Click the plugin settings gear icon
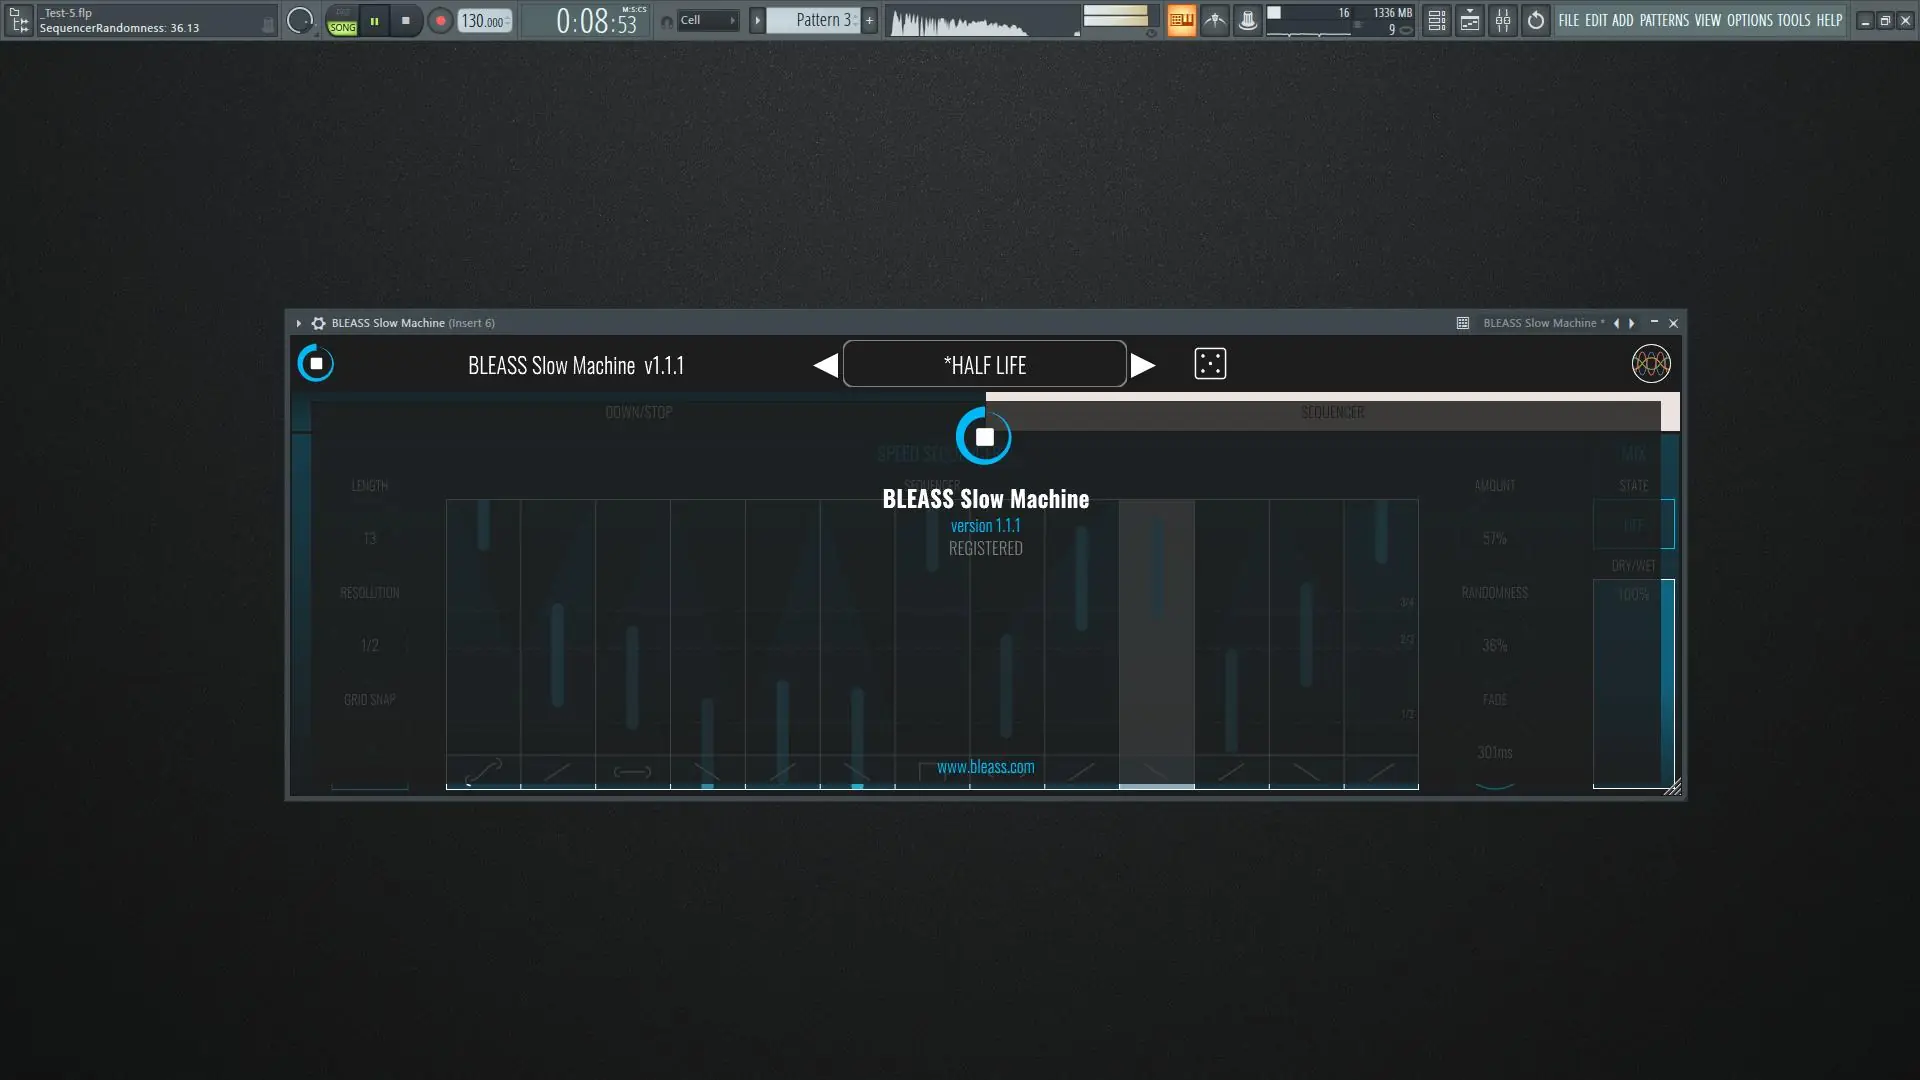Viewport: 1920px width, 1080px height. point(318,323)
